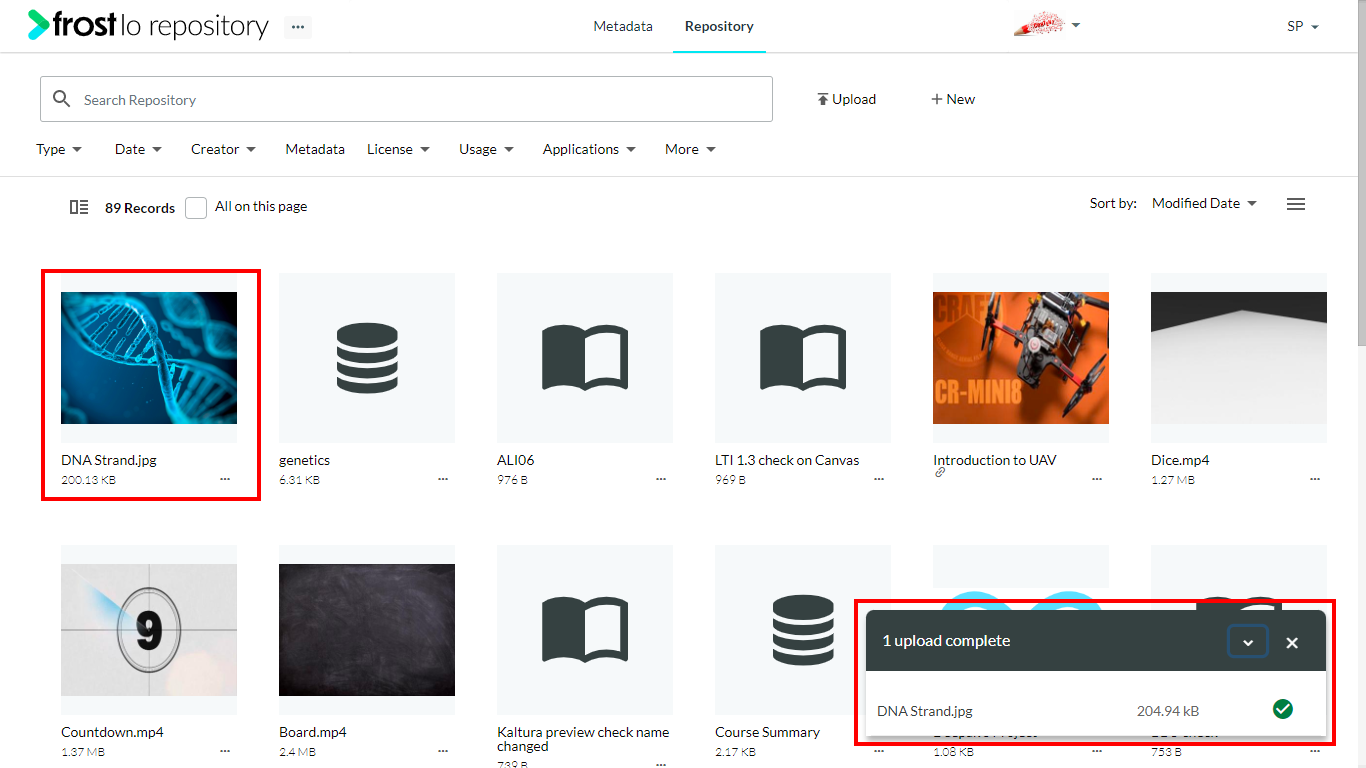The height and width of the screenshot is (768, 1366).
Task: Expand the Creator filter dropdown
Action: click(x=223, y=149)
